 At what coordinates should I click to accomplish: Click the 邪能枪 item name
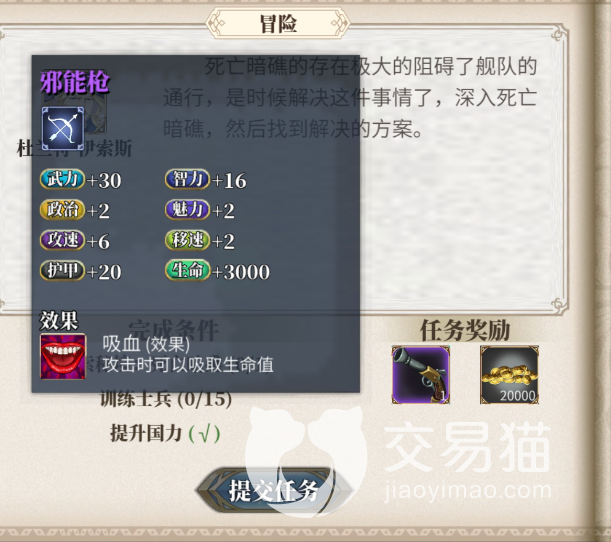click(75, 82)
